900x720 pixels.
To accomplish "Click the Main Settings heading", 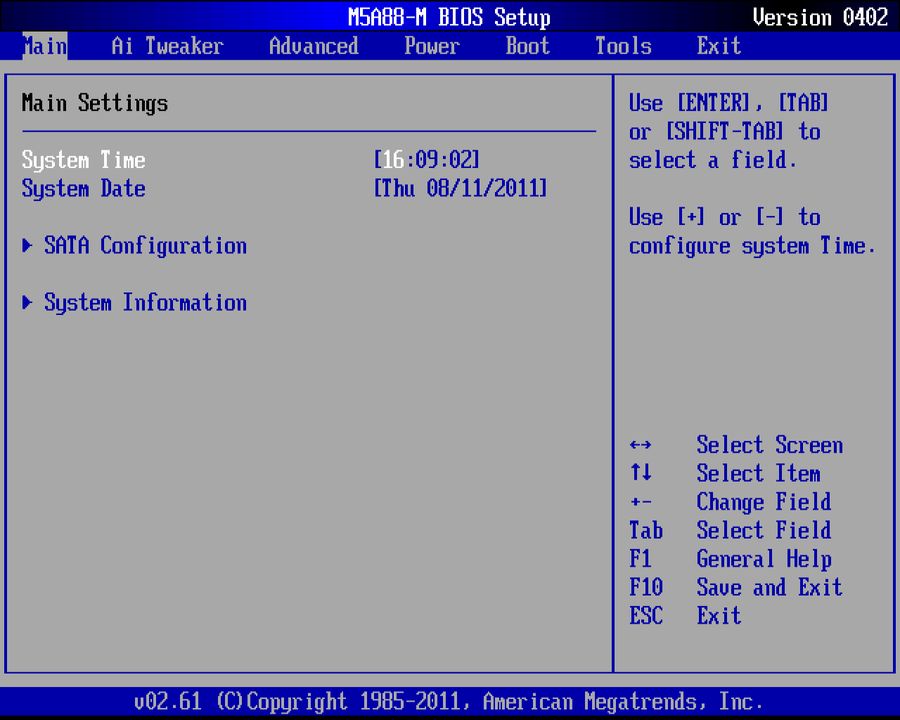I will (x=95, y=103).
